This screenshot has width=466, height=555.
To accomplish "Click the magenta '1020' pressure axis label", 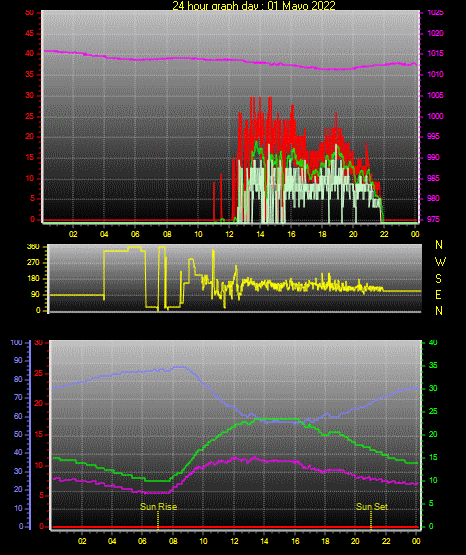I will 435,33.
